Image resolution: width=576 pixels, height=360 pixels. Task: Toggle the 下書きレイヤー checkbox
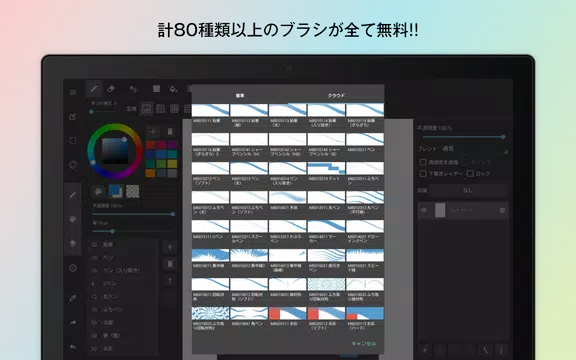(423, 173)
